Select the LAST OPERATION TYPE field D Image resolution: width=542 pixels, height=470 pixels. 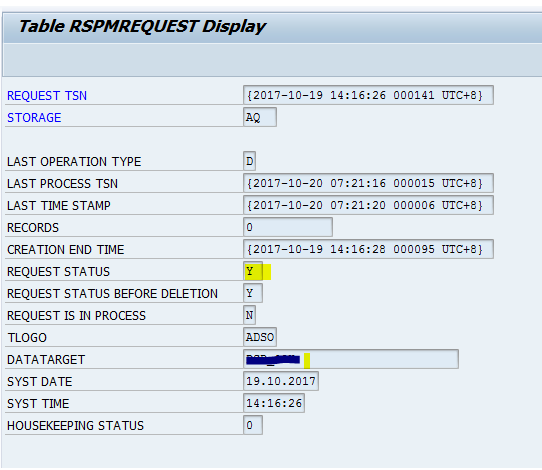[249, 161]
